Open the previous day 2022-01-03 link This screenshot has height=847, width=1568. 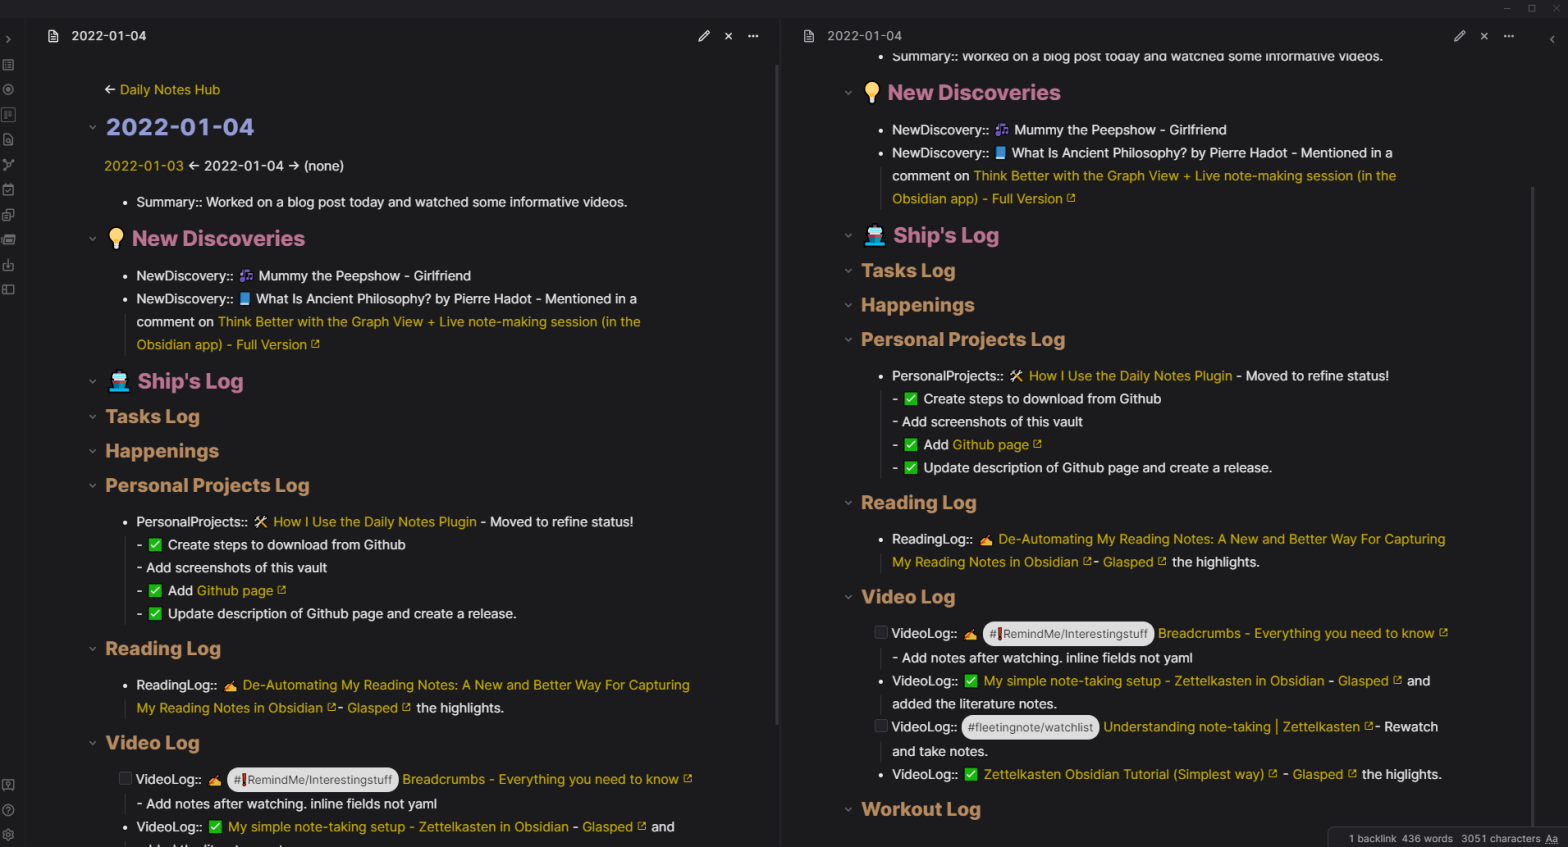(x=144, y=166)
